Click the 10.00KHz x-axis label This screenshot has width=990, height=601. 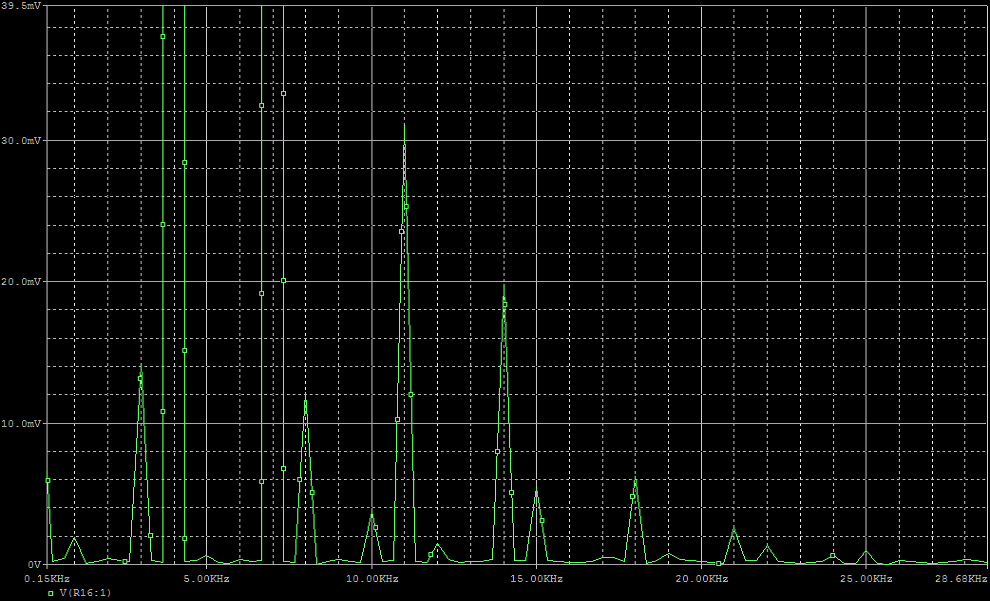point(372,578)
